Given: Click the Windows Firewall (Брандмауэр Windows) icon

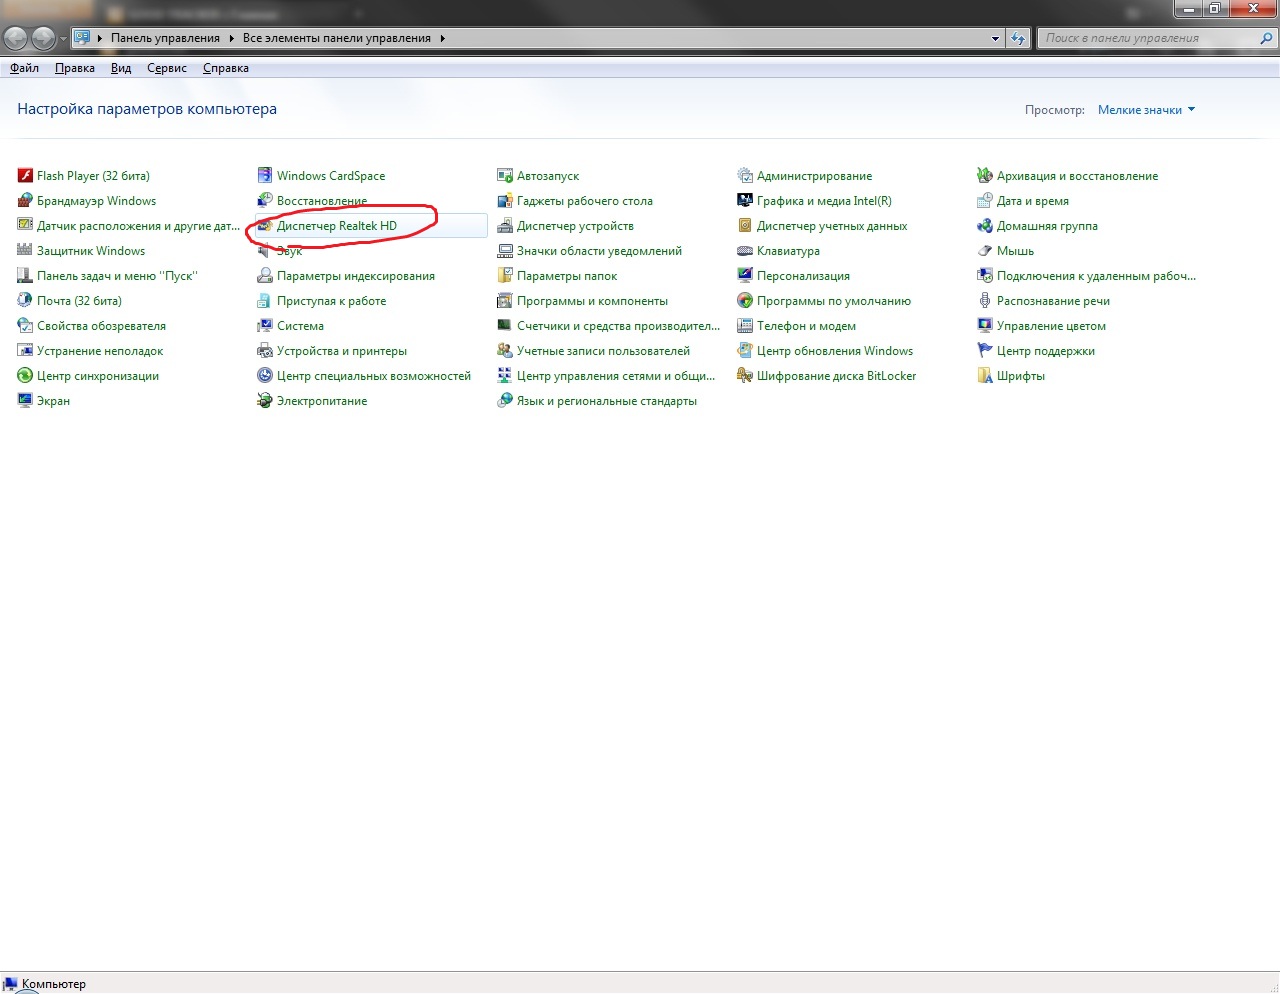Looking at the screenshot, I should coord(25,201).
